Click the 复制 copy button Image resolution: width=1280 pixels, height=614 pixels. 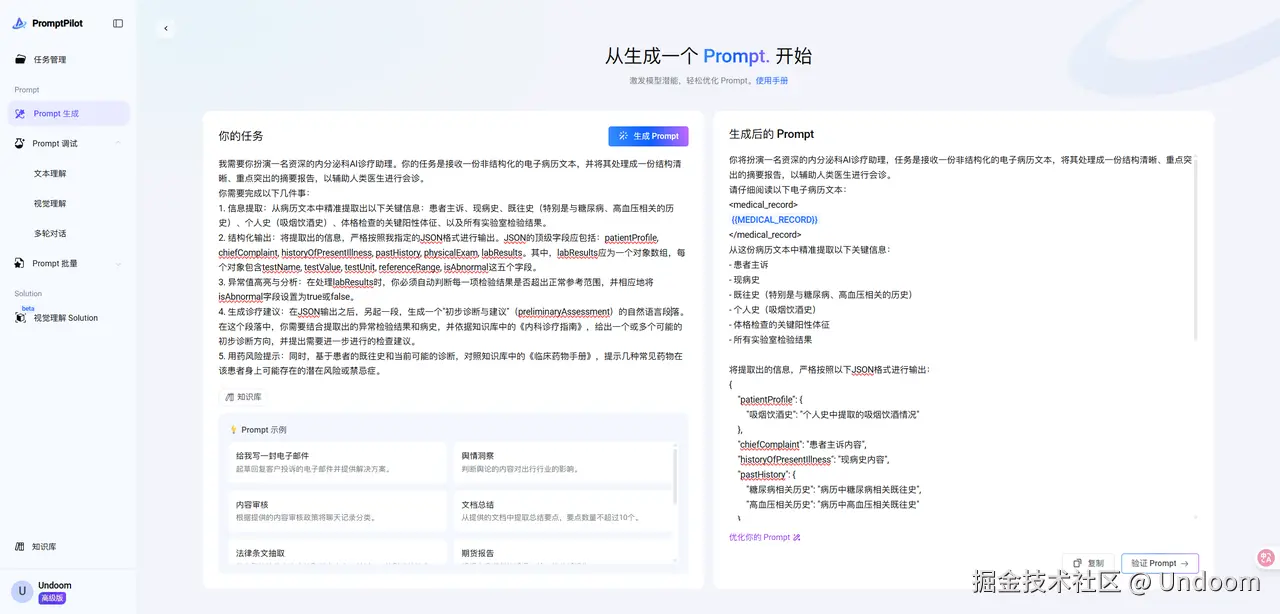(x=1087, y=563)
